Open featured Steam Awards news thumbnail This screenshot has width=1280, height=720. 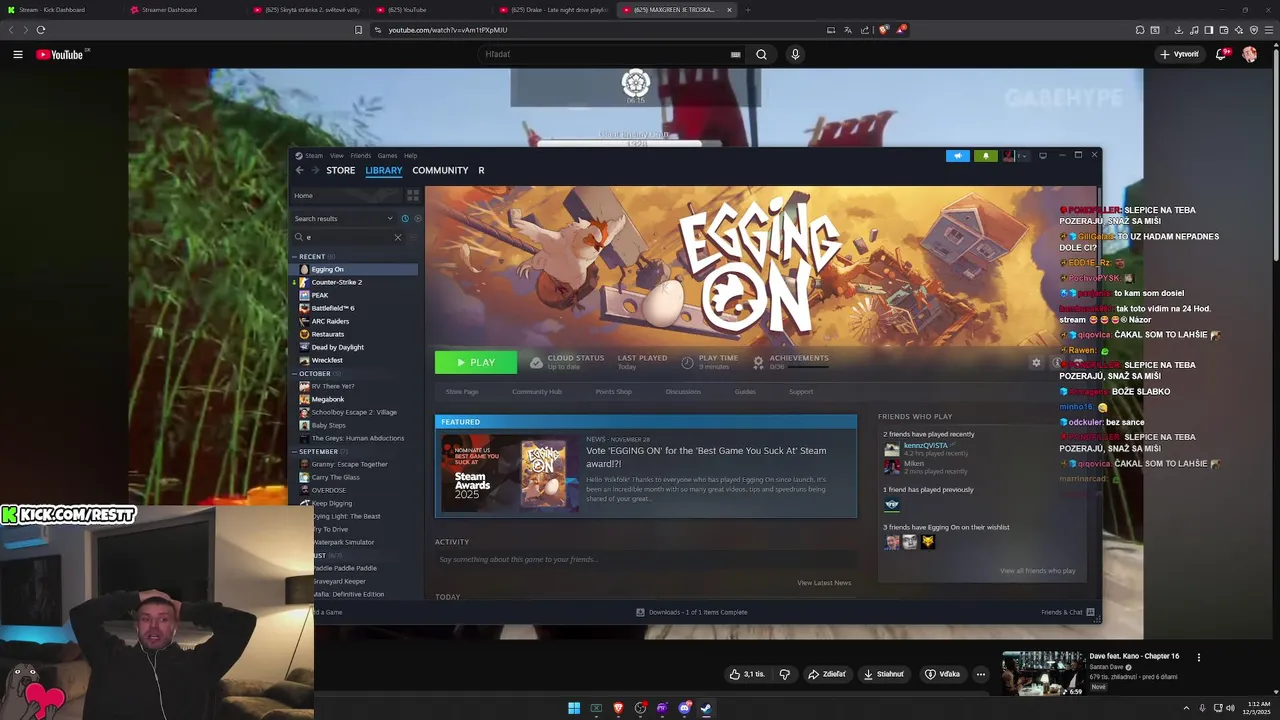click(x=510, y=474)
